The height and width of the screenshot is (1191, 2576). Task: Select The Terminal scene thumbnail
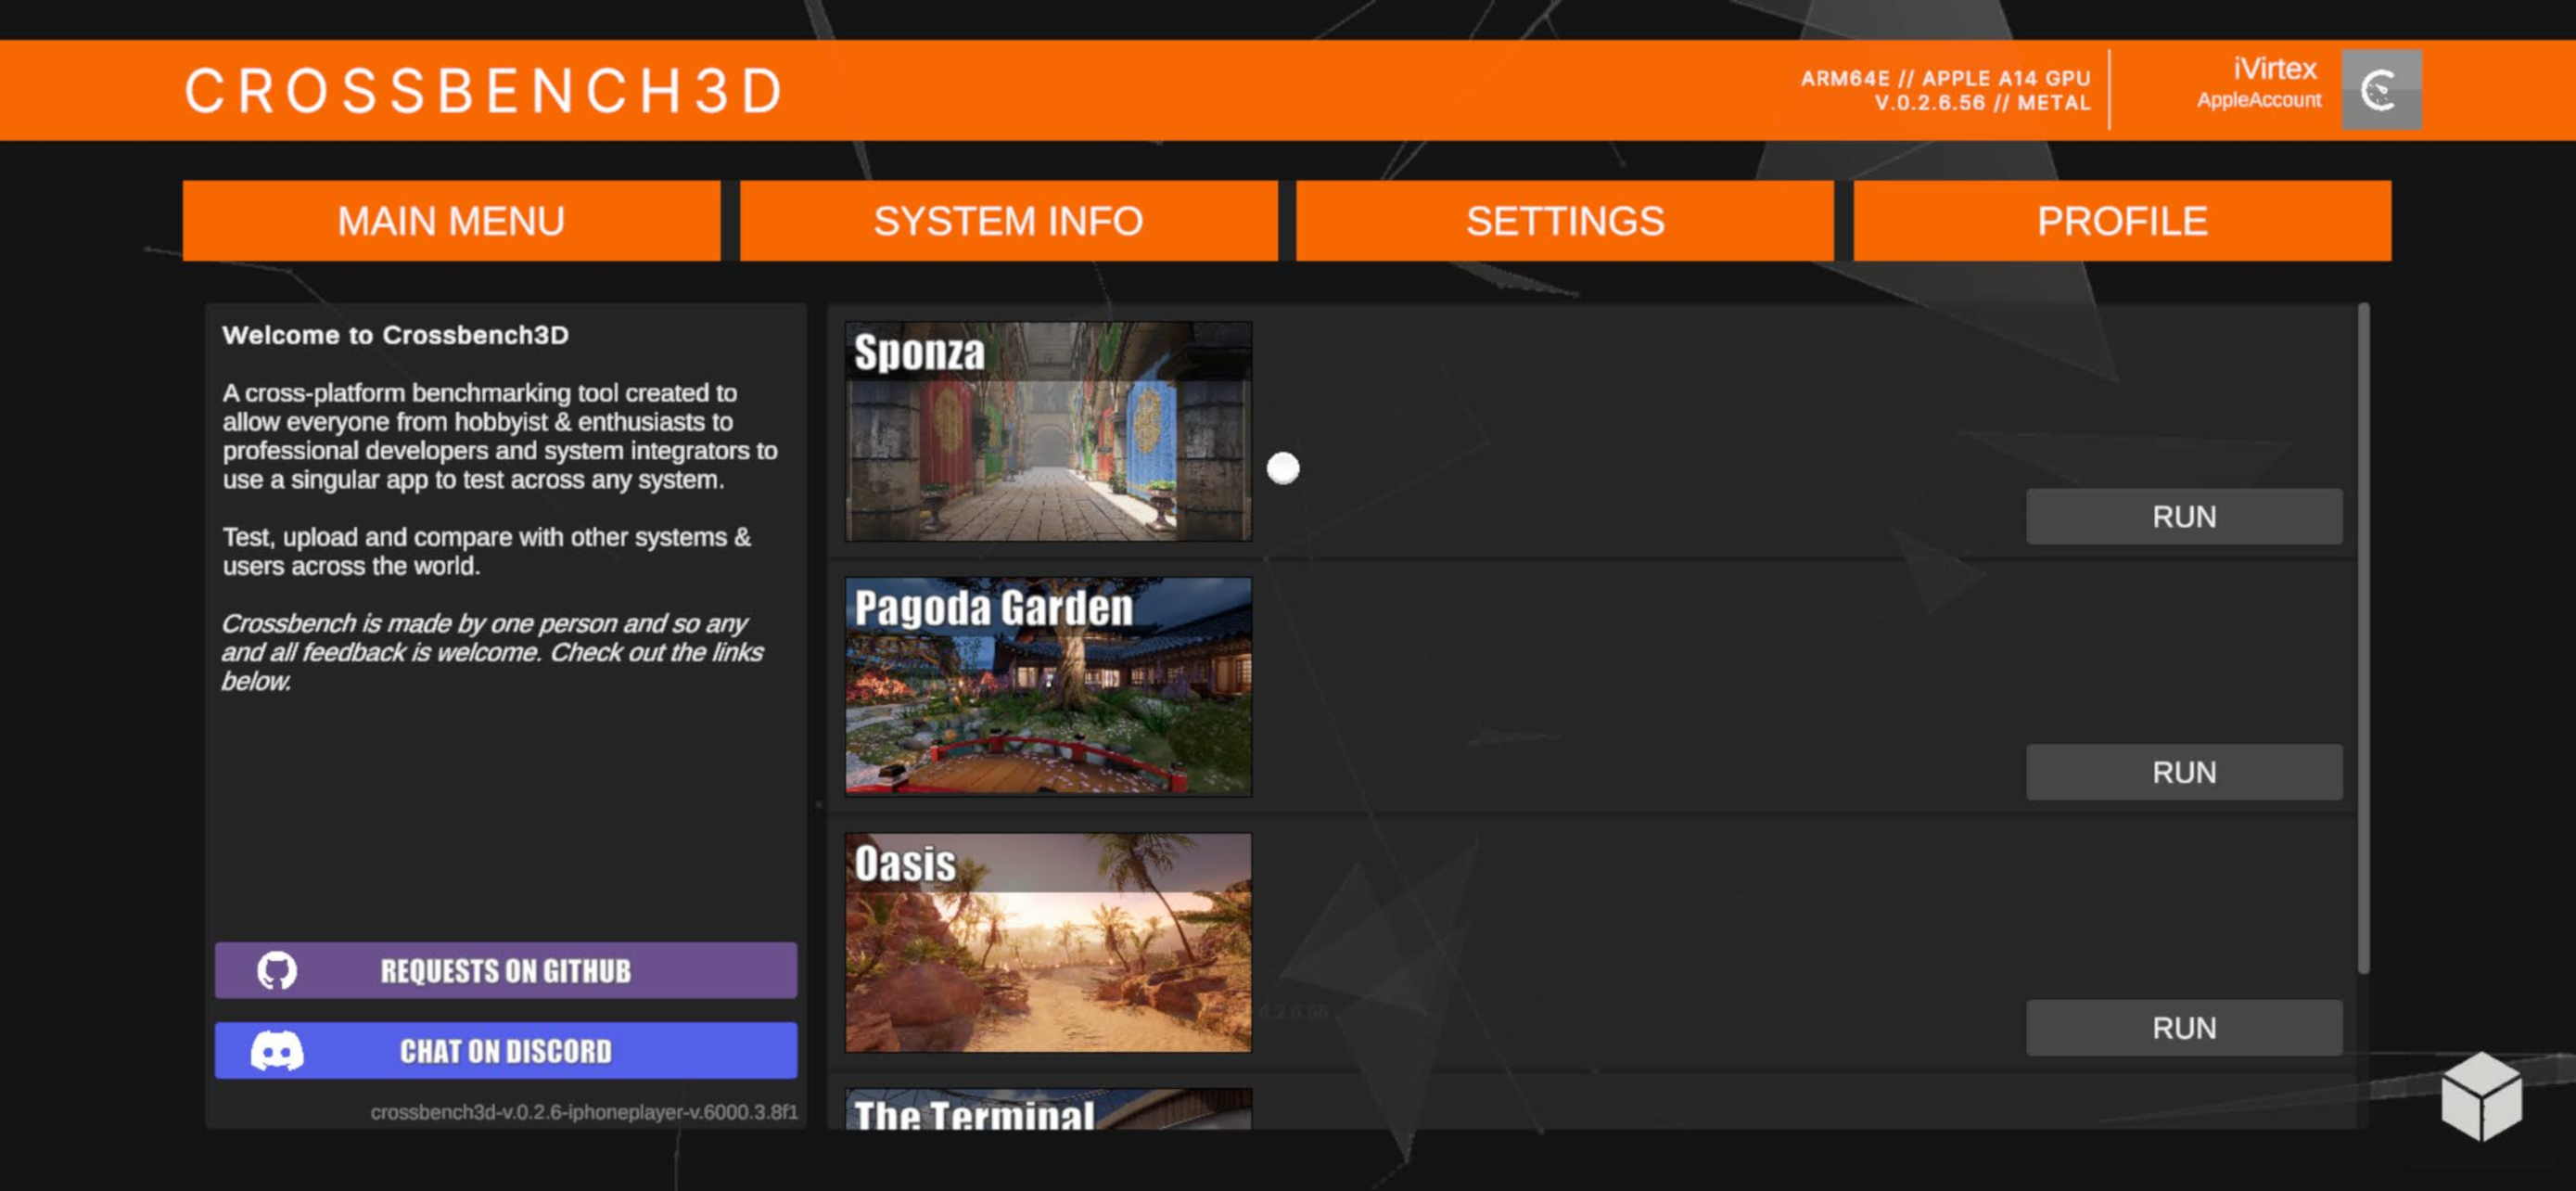(1048, 1110)
